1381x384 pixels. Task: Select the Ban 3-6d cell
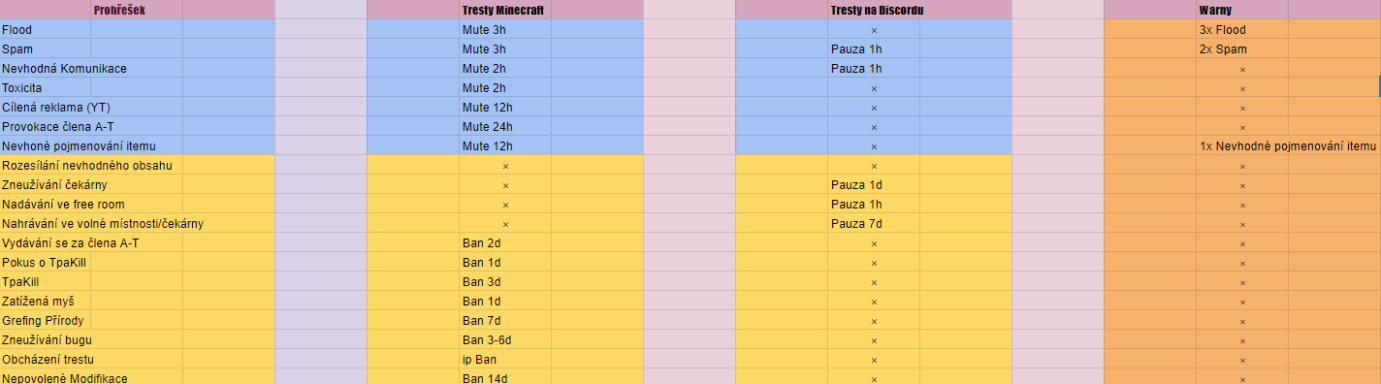505,340
